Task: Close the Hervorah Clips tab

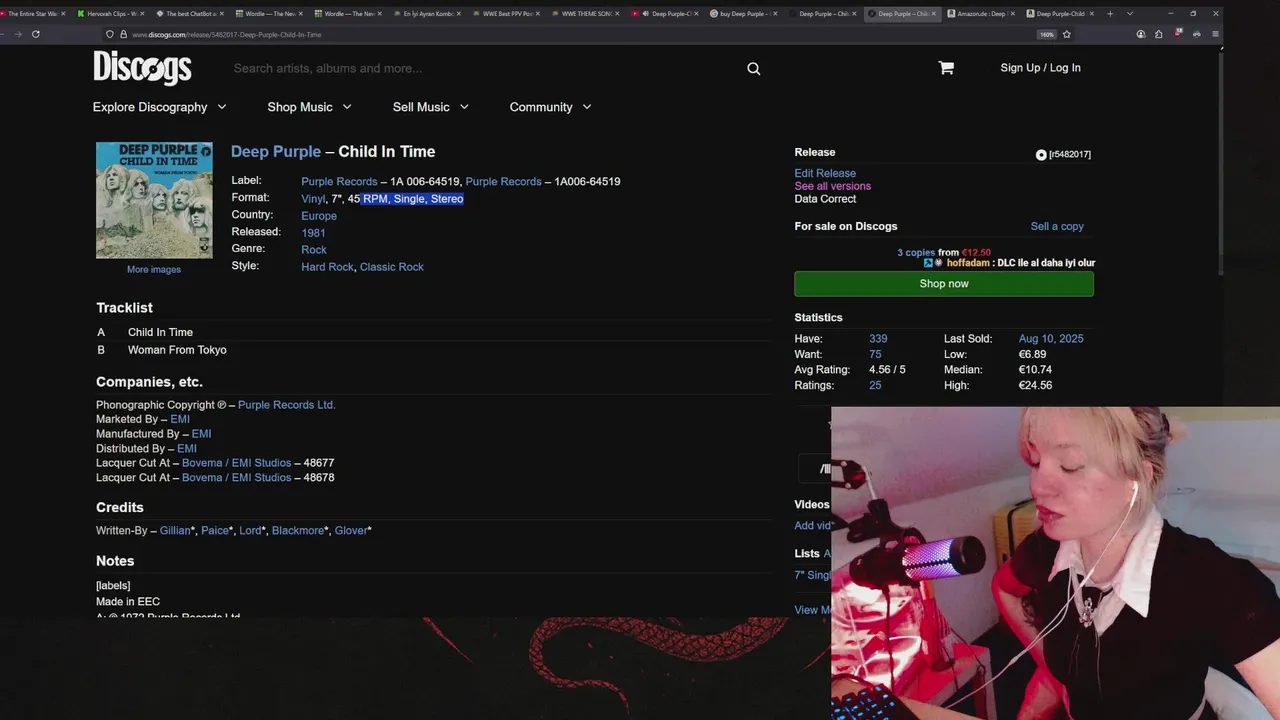Action: pos(141,14)
